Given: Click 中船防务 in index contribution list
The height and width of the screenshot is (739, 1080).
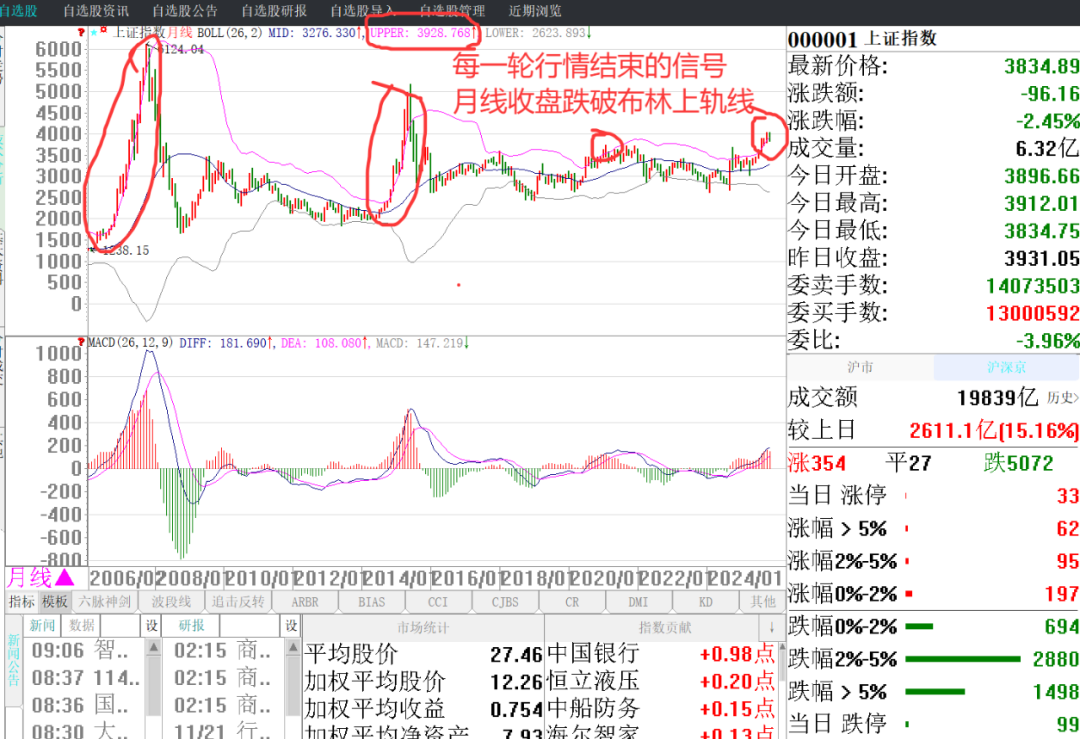Looking at the screenshot, I should click(x=593, y=708).
